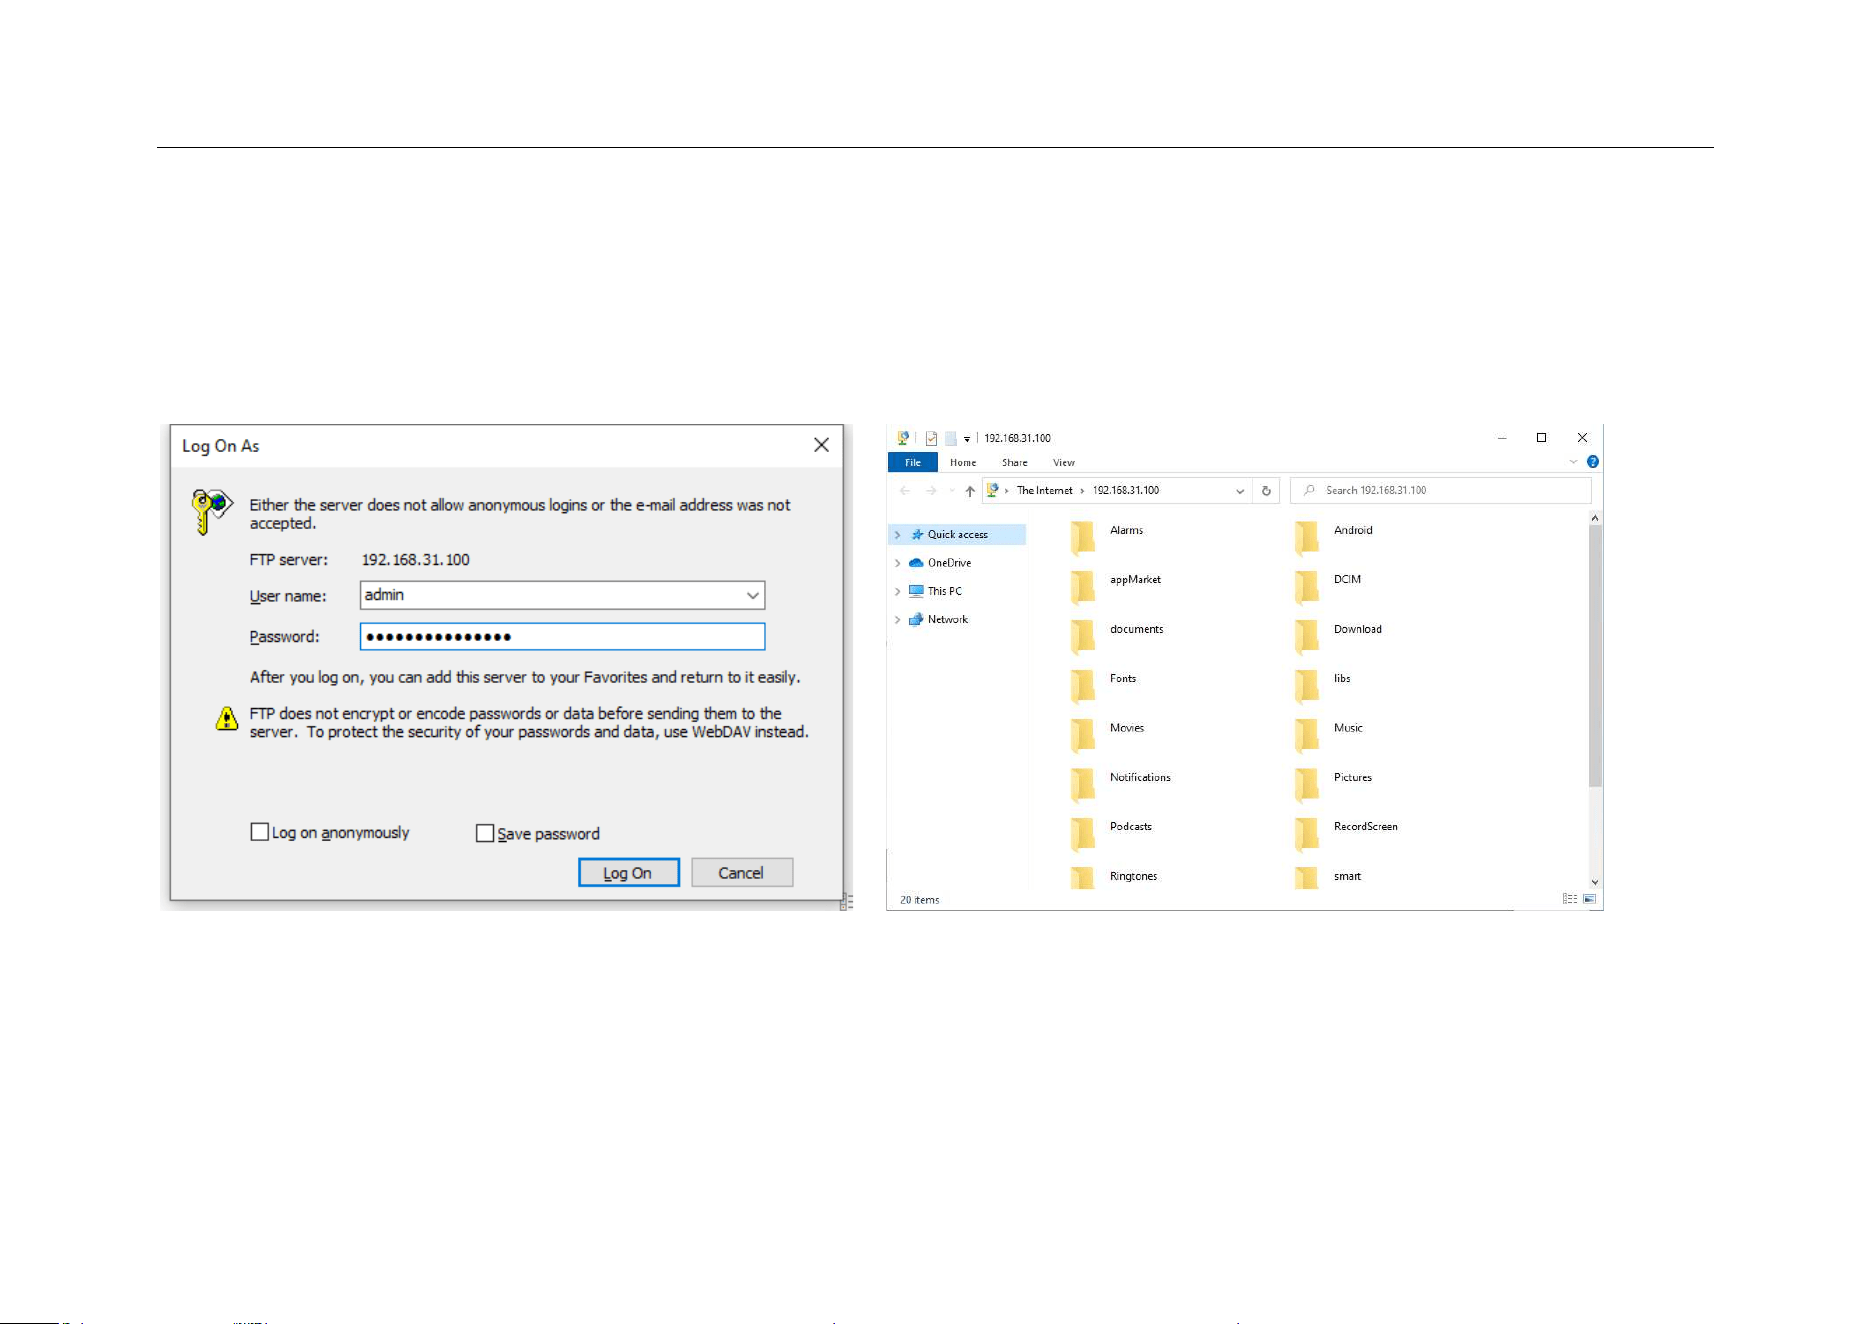Screen dimensions: 1872x1324
Task: Enable Log on anonymously checkbox
Action: pos(259,832)
